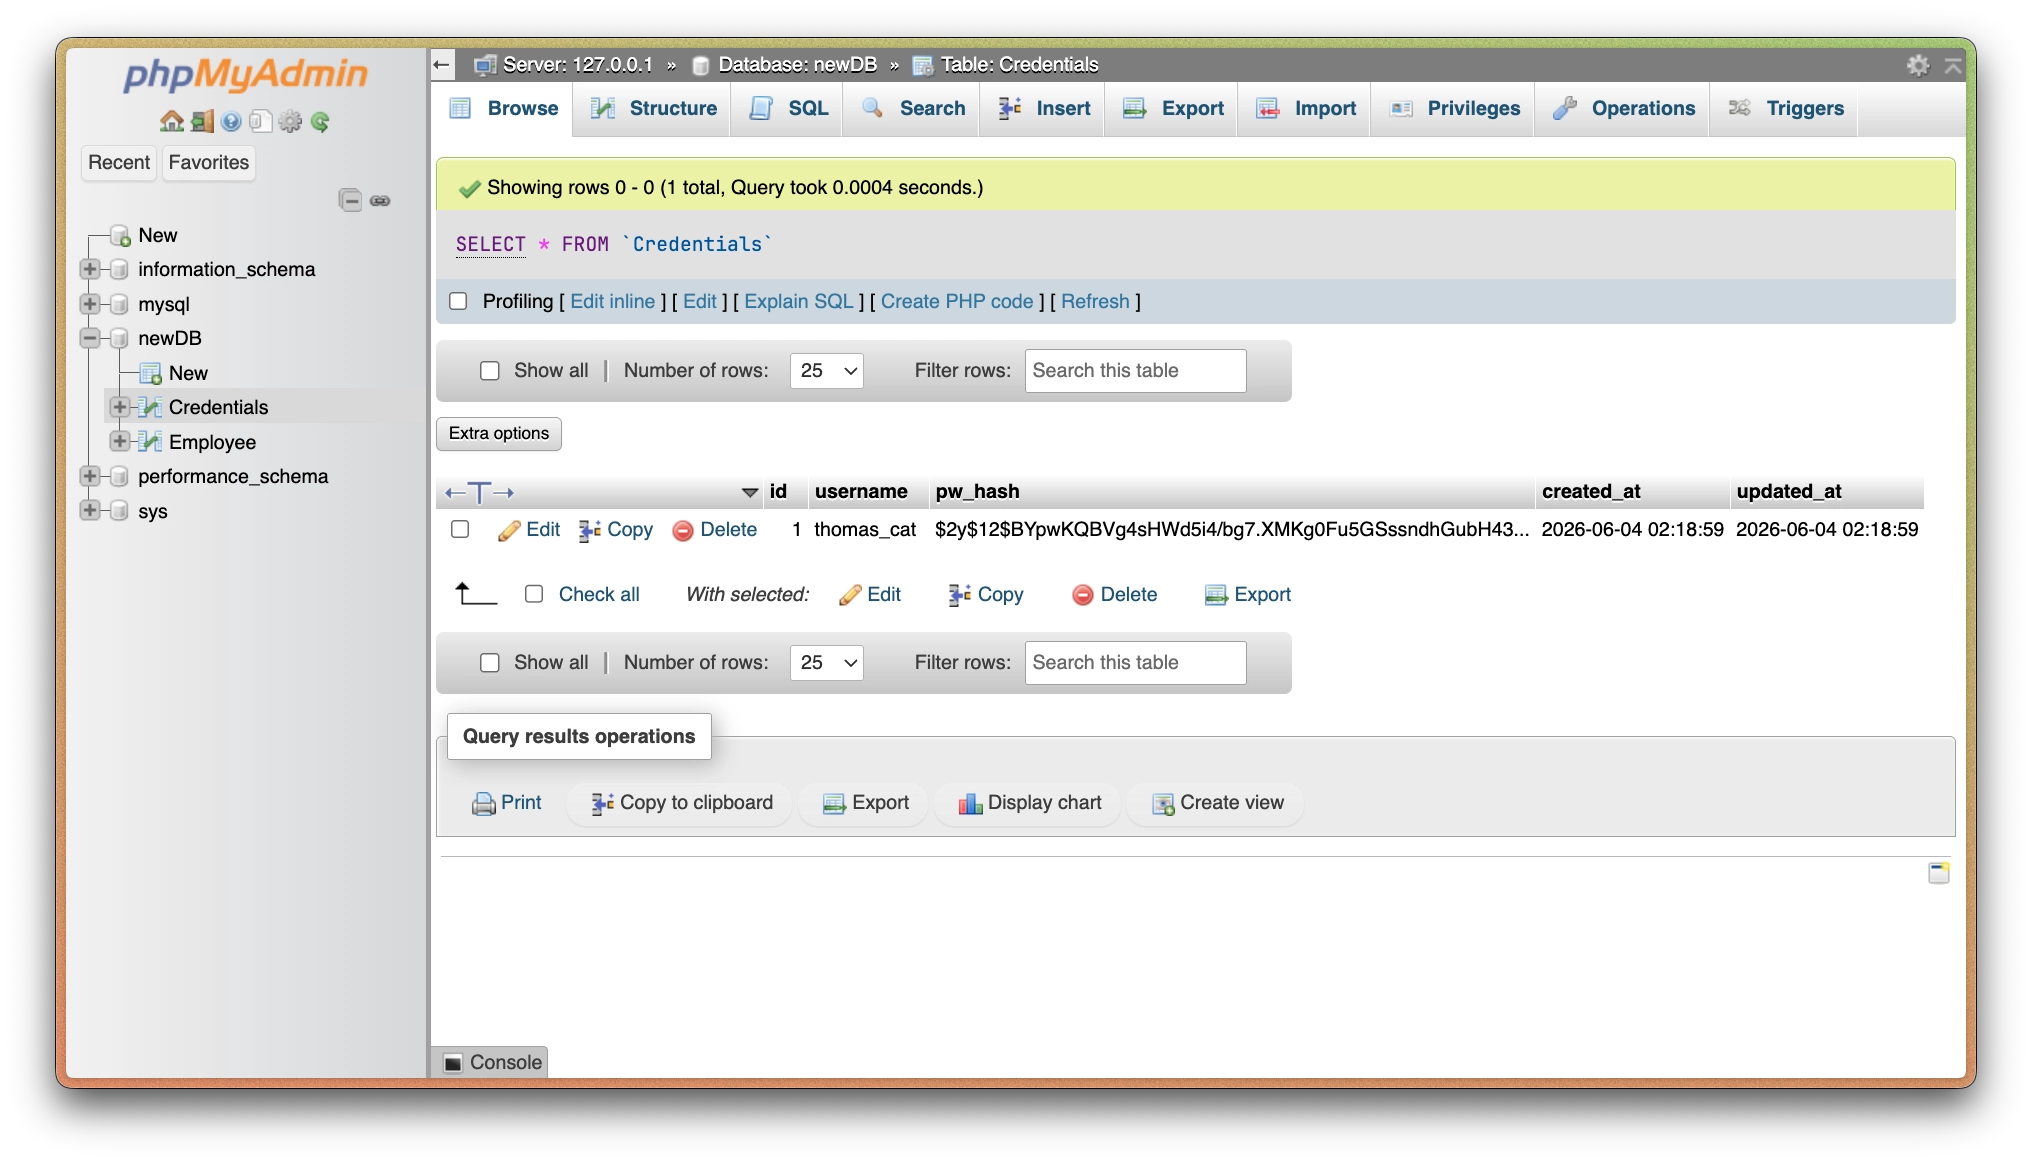Collapse the top breadcrumb bar arrow
2032x1162 pixels.
point(1952,65)
